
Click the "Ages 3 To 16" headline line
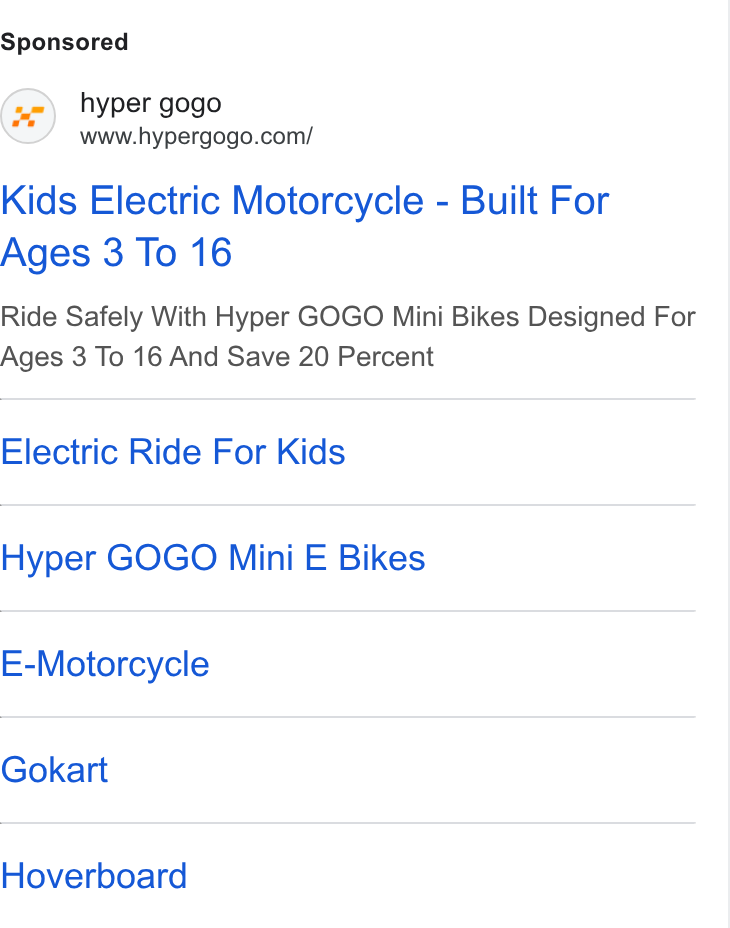pyautogui.click(x=116, y=253)
